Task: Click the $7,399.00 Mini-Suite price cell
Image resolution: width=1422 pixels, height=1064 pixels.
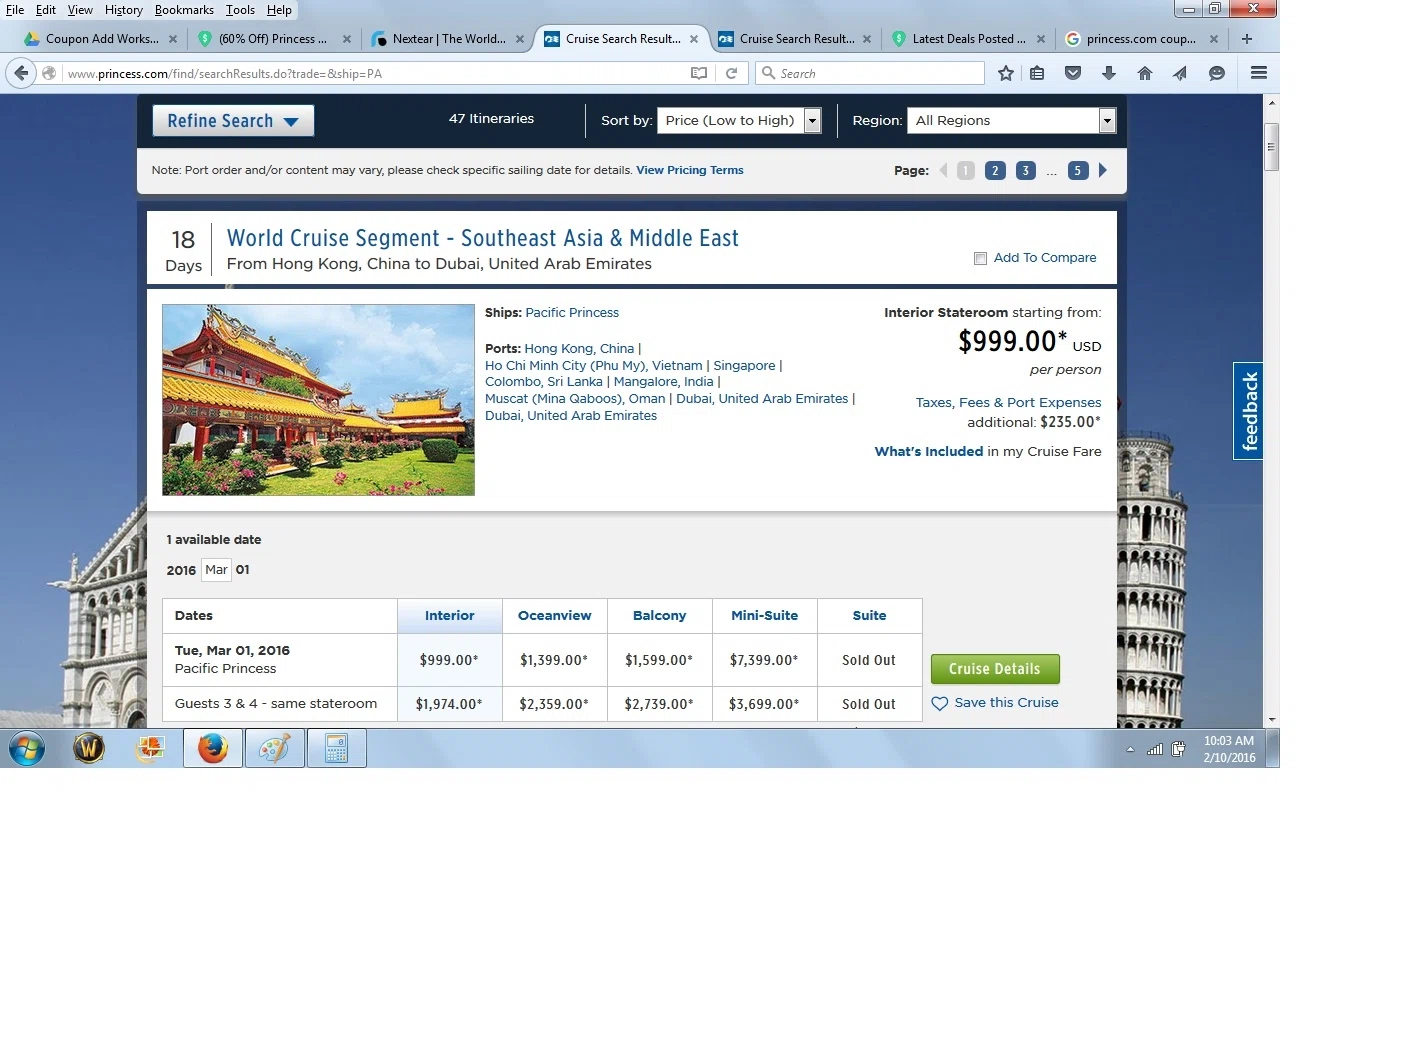Action: (764, 660)
